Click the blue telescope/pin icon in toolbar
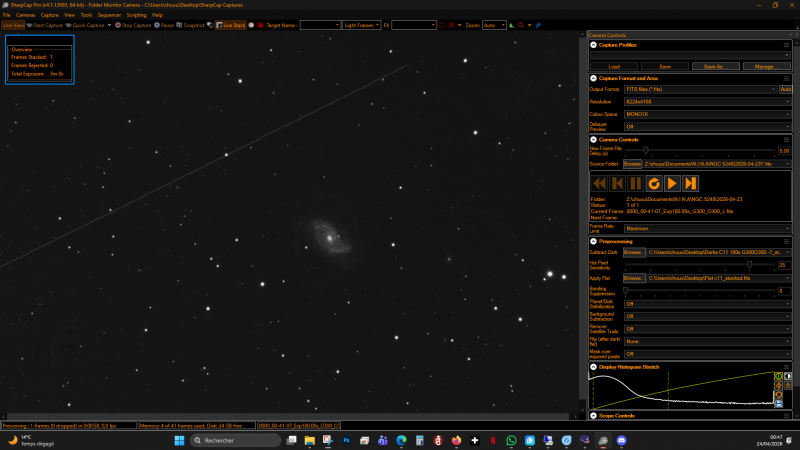This screenshot has width=800, height=450. coord(538,25)
